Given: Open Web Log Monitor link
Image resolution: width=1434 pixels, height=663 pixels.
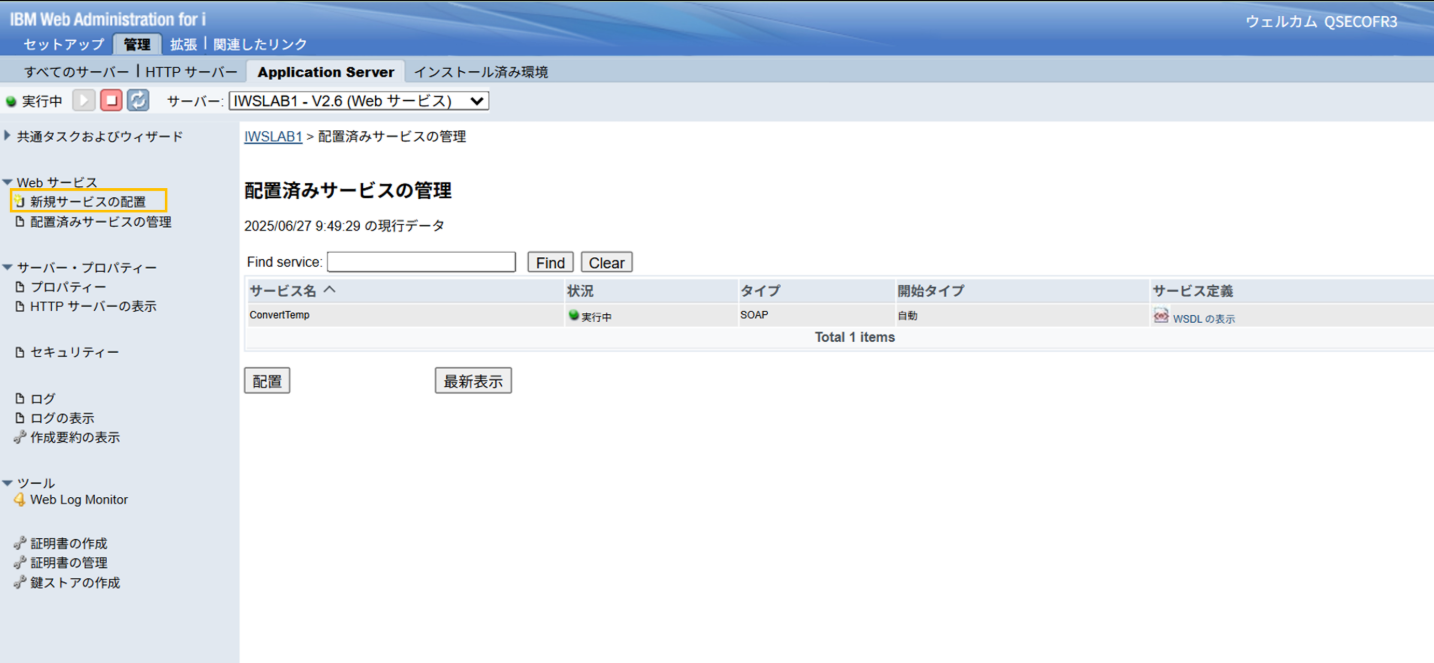Looking at the screenshot, I should [x=79, y=500].
